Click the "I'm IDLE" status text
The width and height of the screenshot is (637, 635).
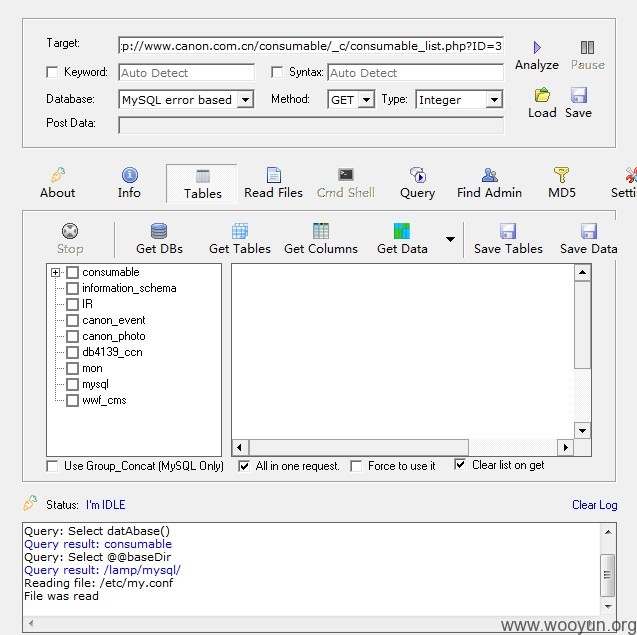point(106,505)
